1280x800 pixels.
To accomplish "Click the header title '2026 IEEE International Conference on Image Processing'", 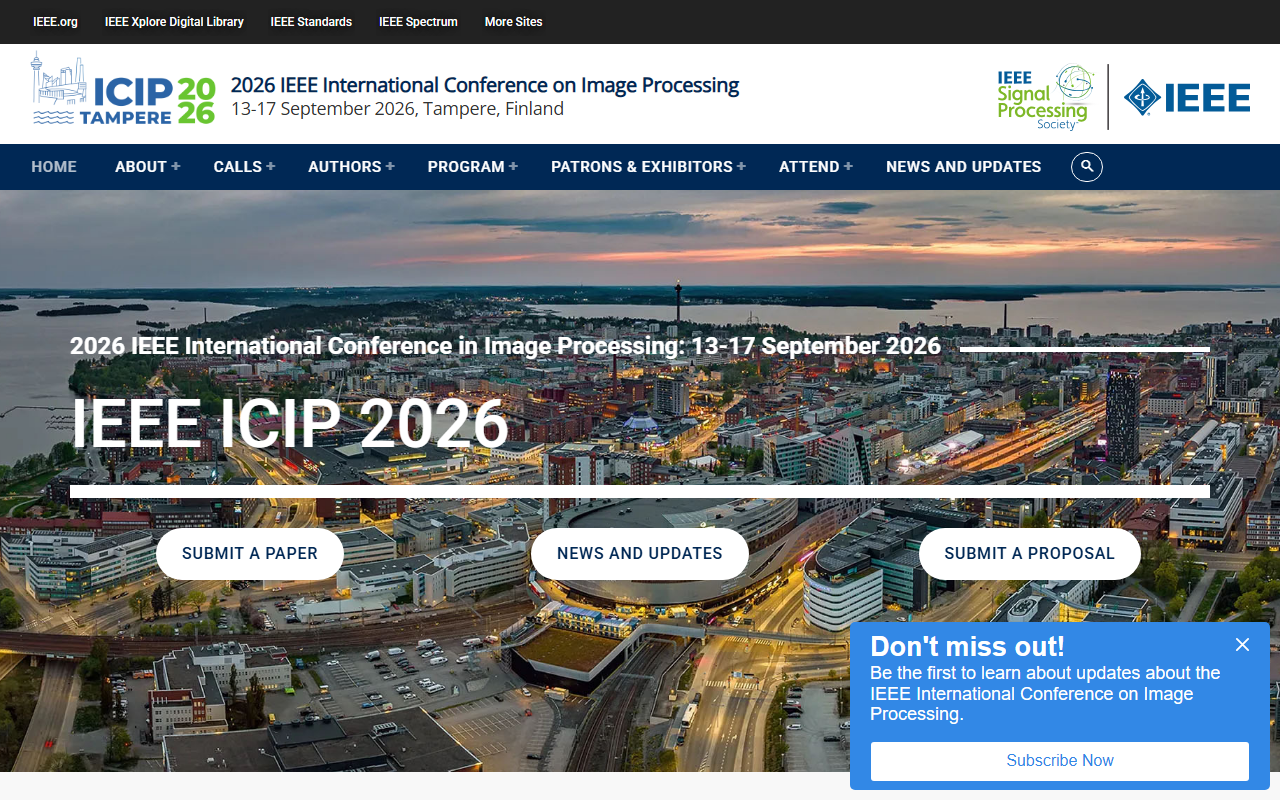I will coord(485,85).
